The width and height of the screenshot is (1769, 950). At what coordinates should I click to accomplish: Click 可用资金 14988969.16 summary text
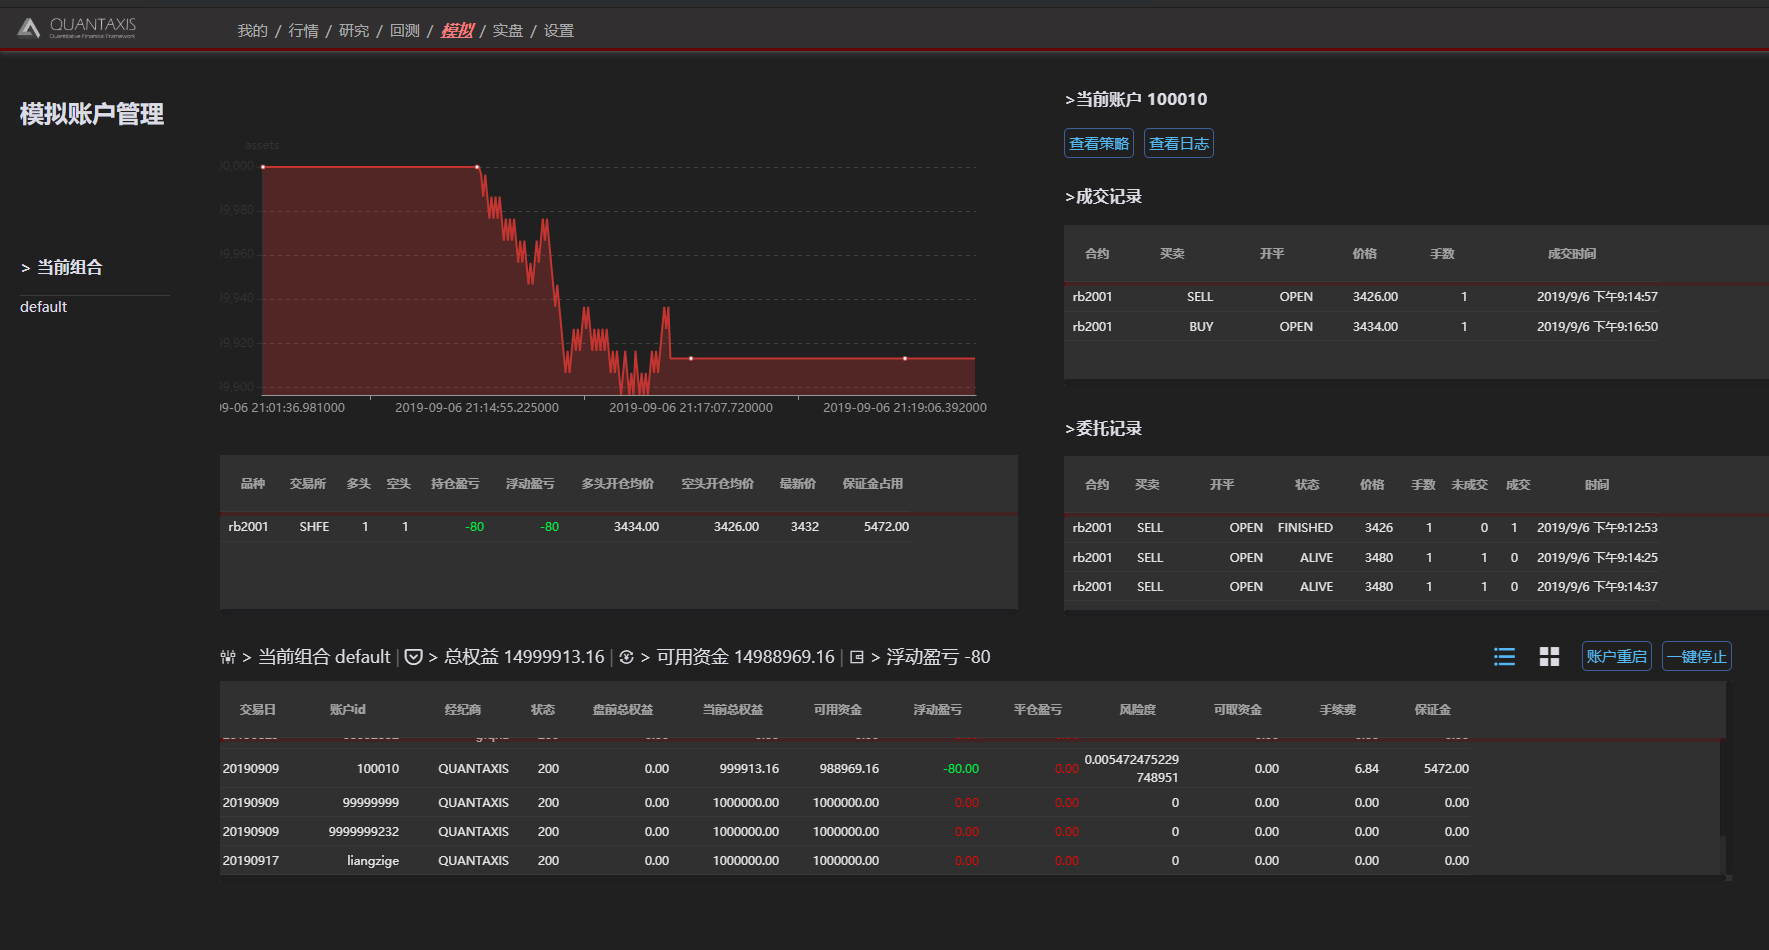[745, 657]
